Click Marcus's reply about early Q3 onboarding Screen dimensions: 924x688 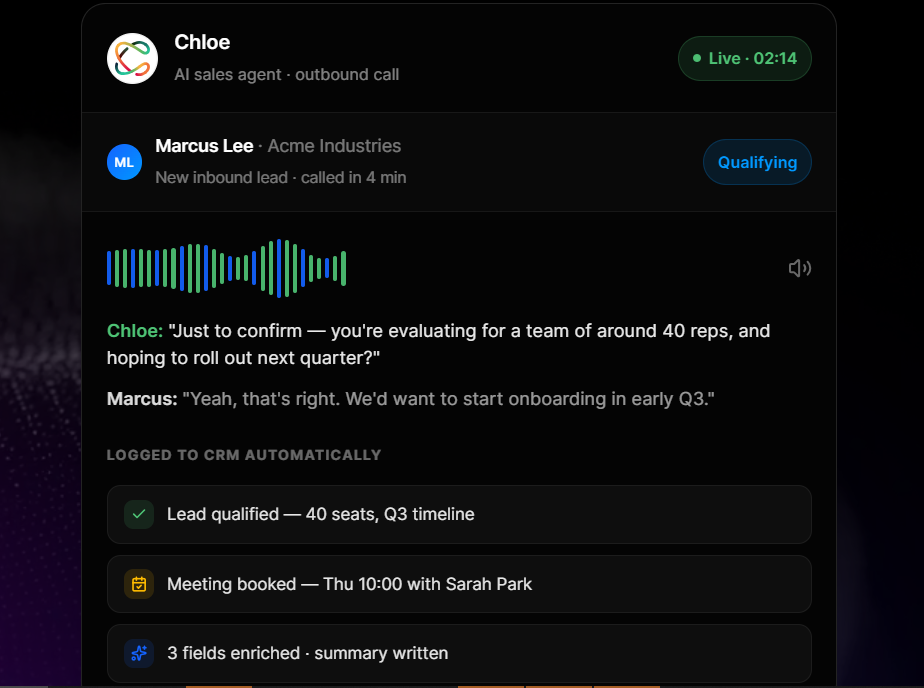[411, 399]
